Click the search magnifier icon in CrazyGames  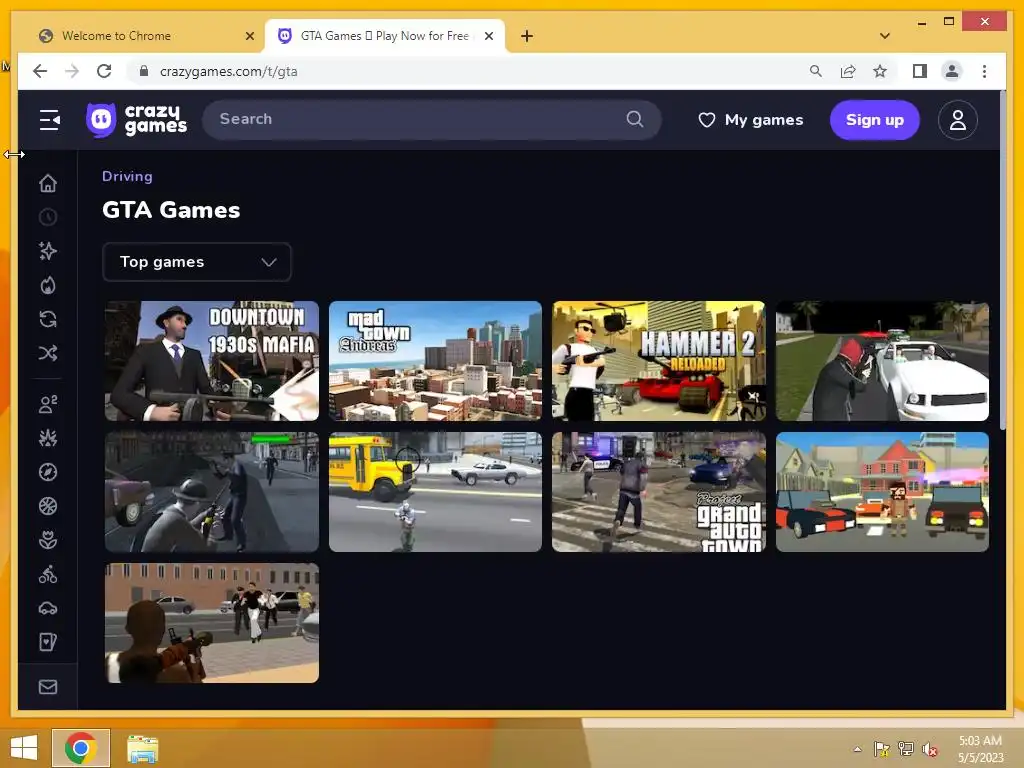pyautogui.click(x=634, y=119)
